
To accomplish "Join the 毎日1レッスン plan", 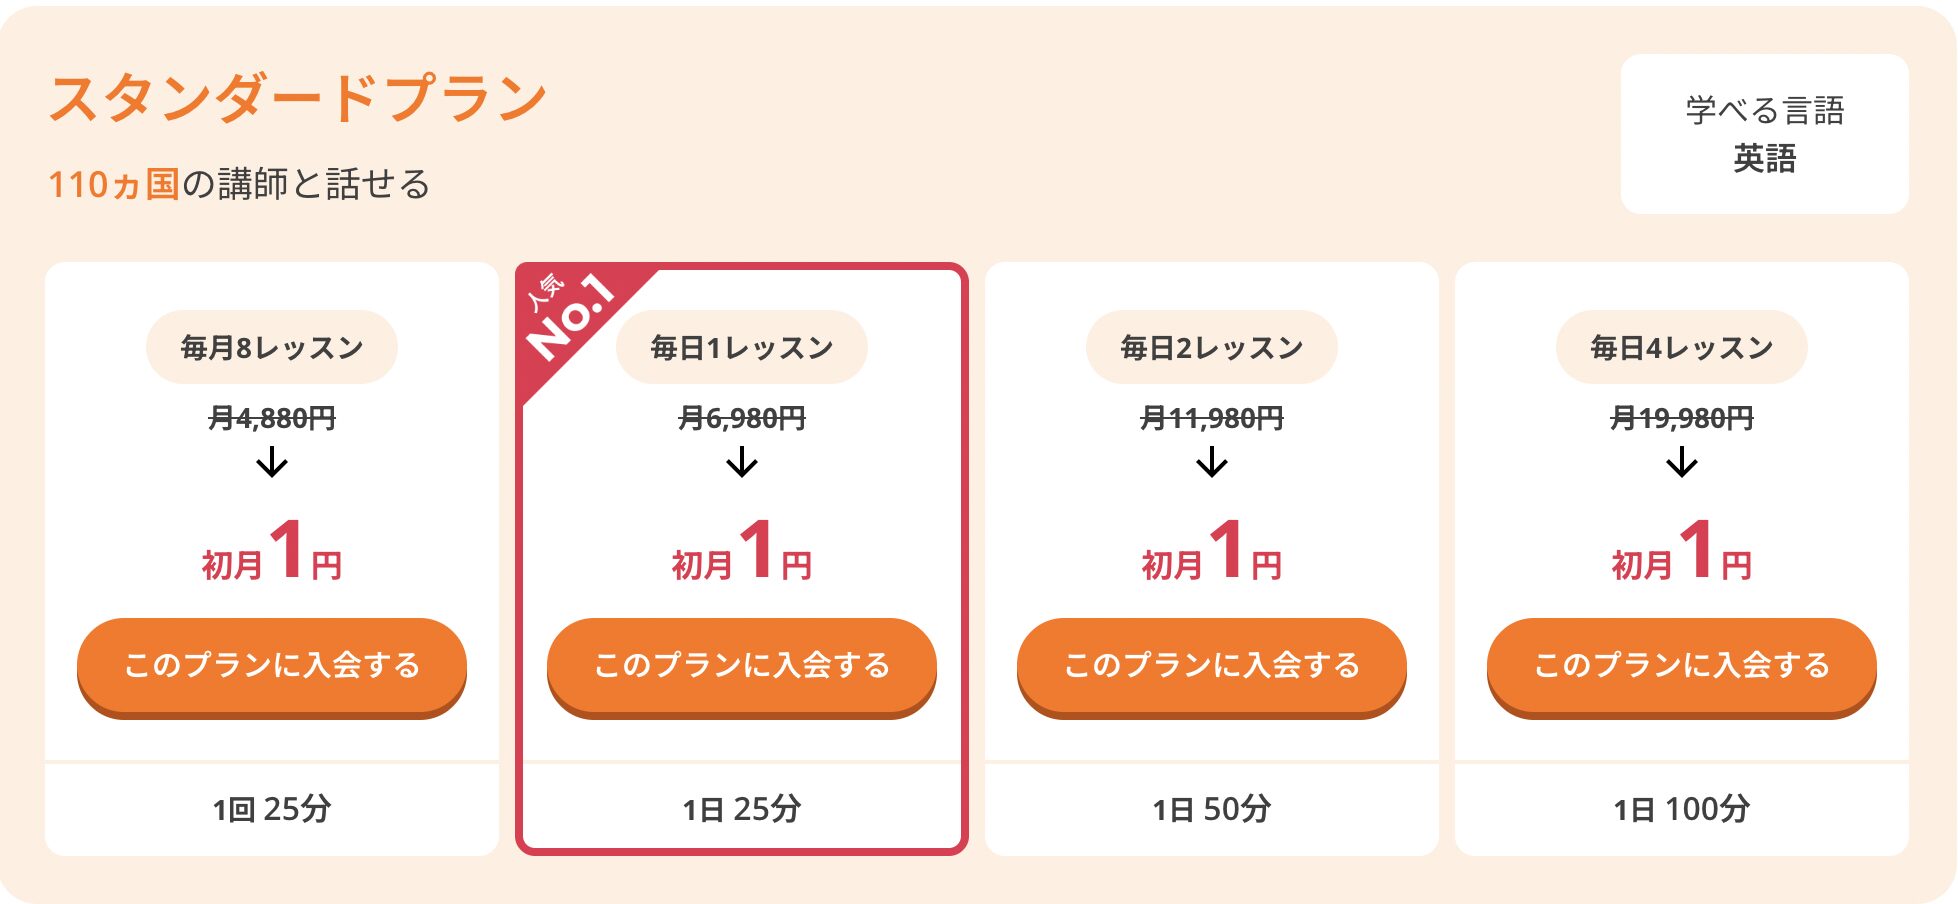I will [x=742, y=665].
